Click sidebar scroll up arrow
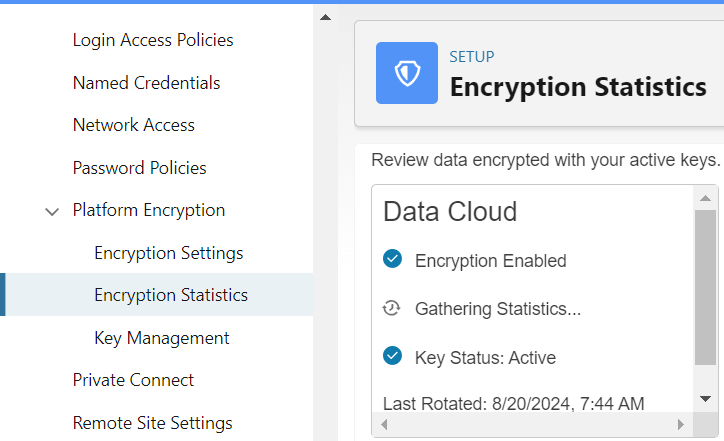Viewport: 724px width, 441px height. [326, 18]
